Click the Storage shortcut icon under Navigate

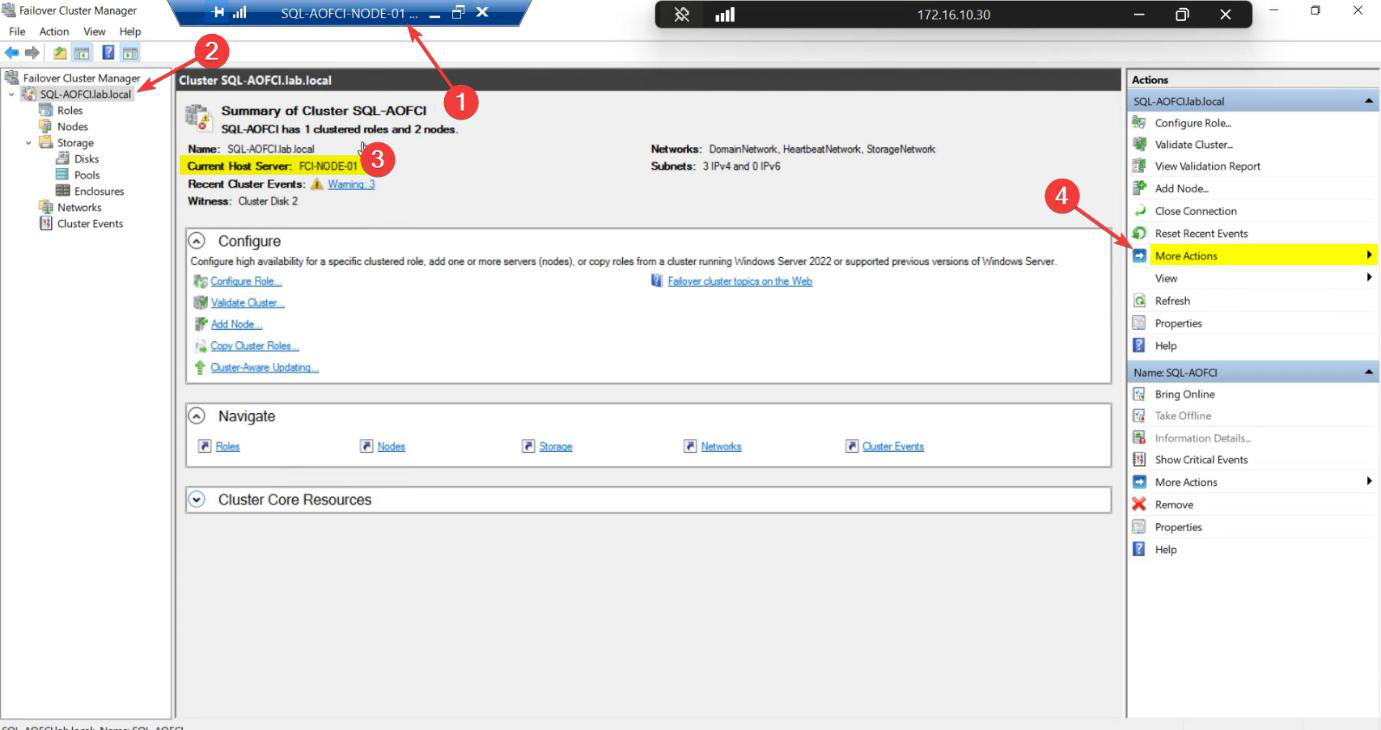coord(529,446)
